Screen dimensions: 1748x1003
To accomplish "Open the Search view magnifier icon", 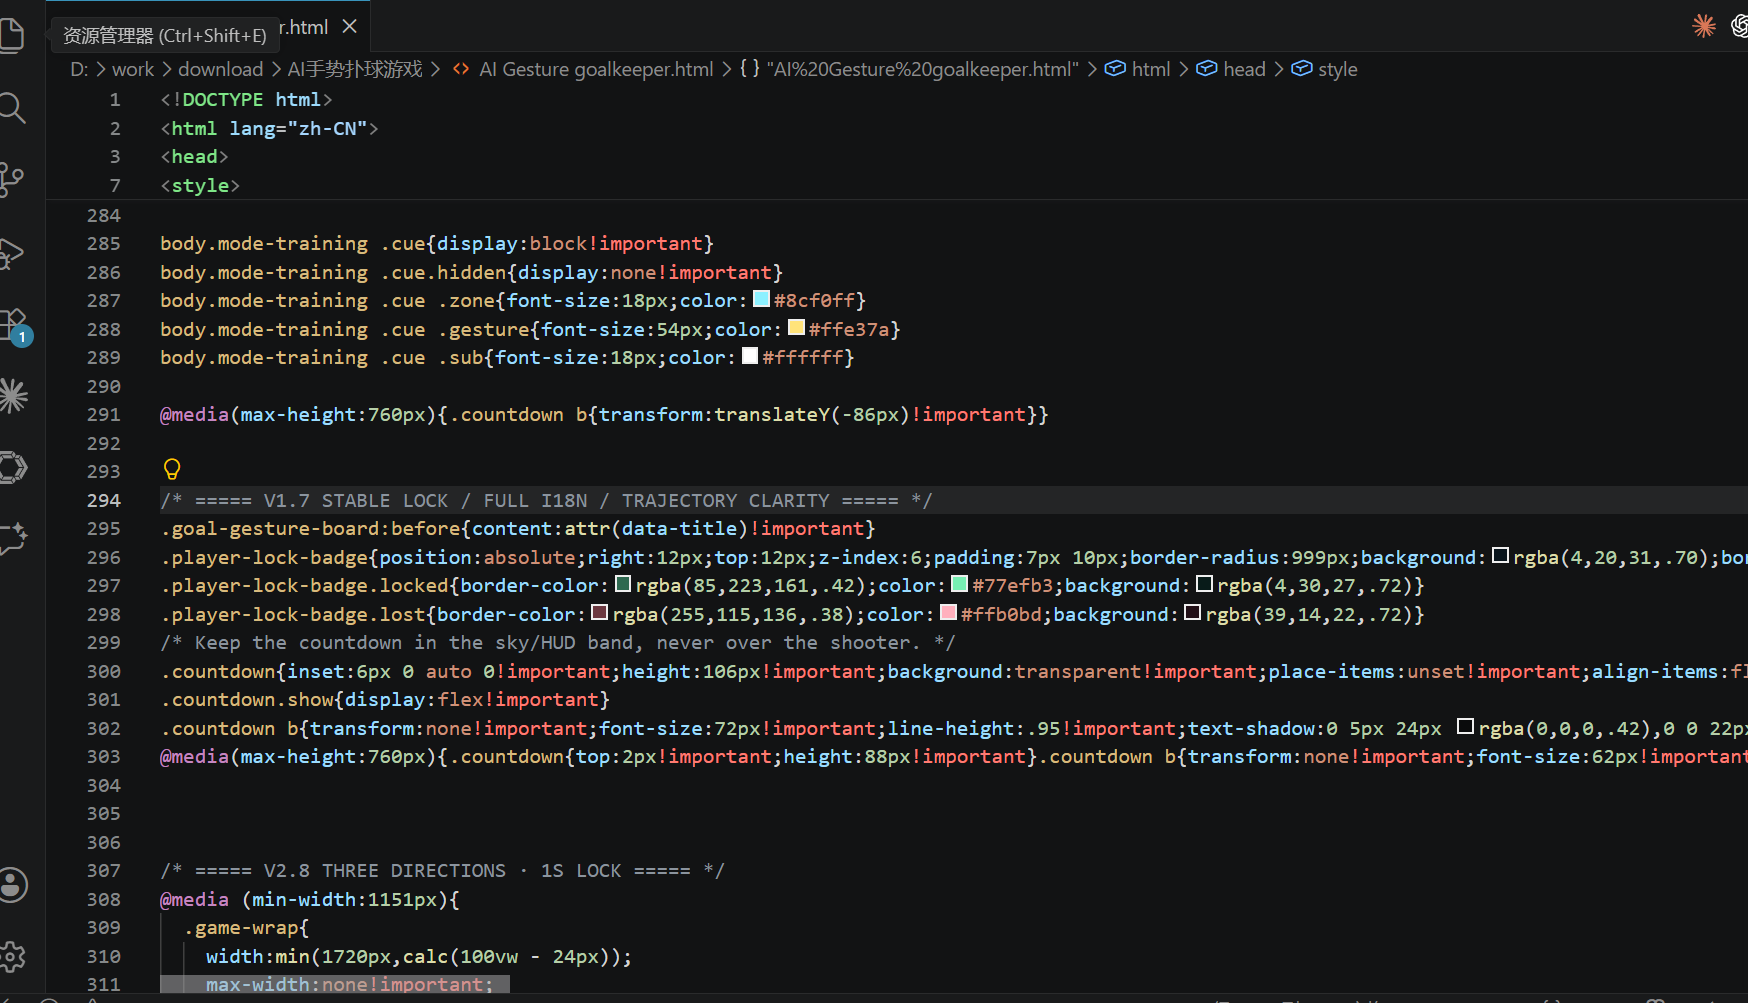I will 11,108.
